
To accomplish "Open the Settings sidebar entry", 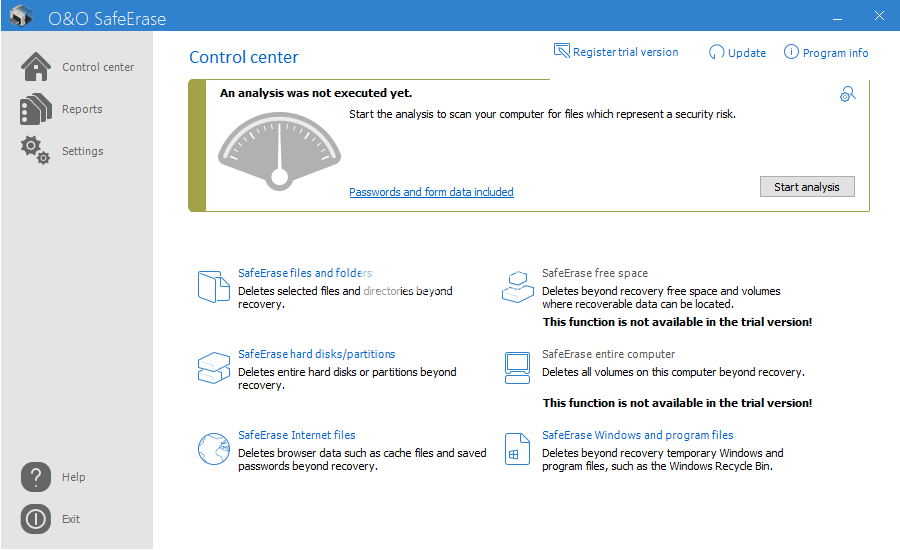I will click(x=83, y=151).
